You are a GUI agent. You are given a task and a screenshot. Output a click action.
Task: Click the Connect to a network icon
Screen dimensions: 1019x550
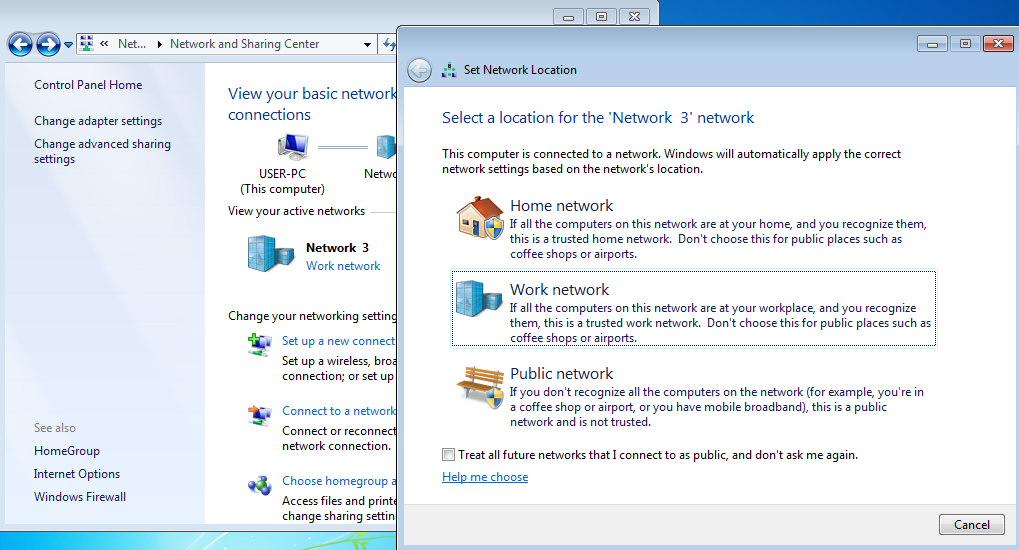tap(259, 414)
